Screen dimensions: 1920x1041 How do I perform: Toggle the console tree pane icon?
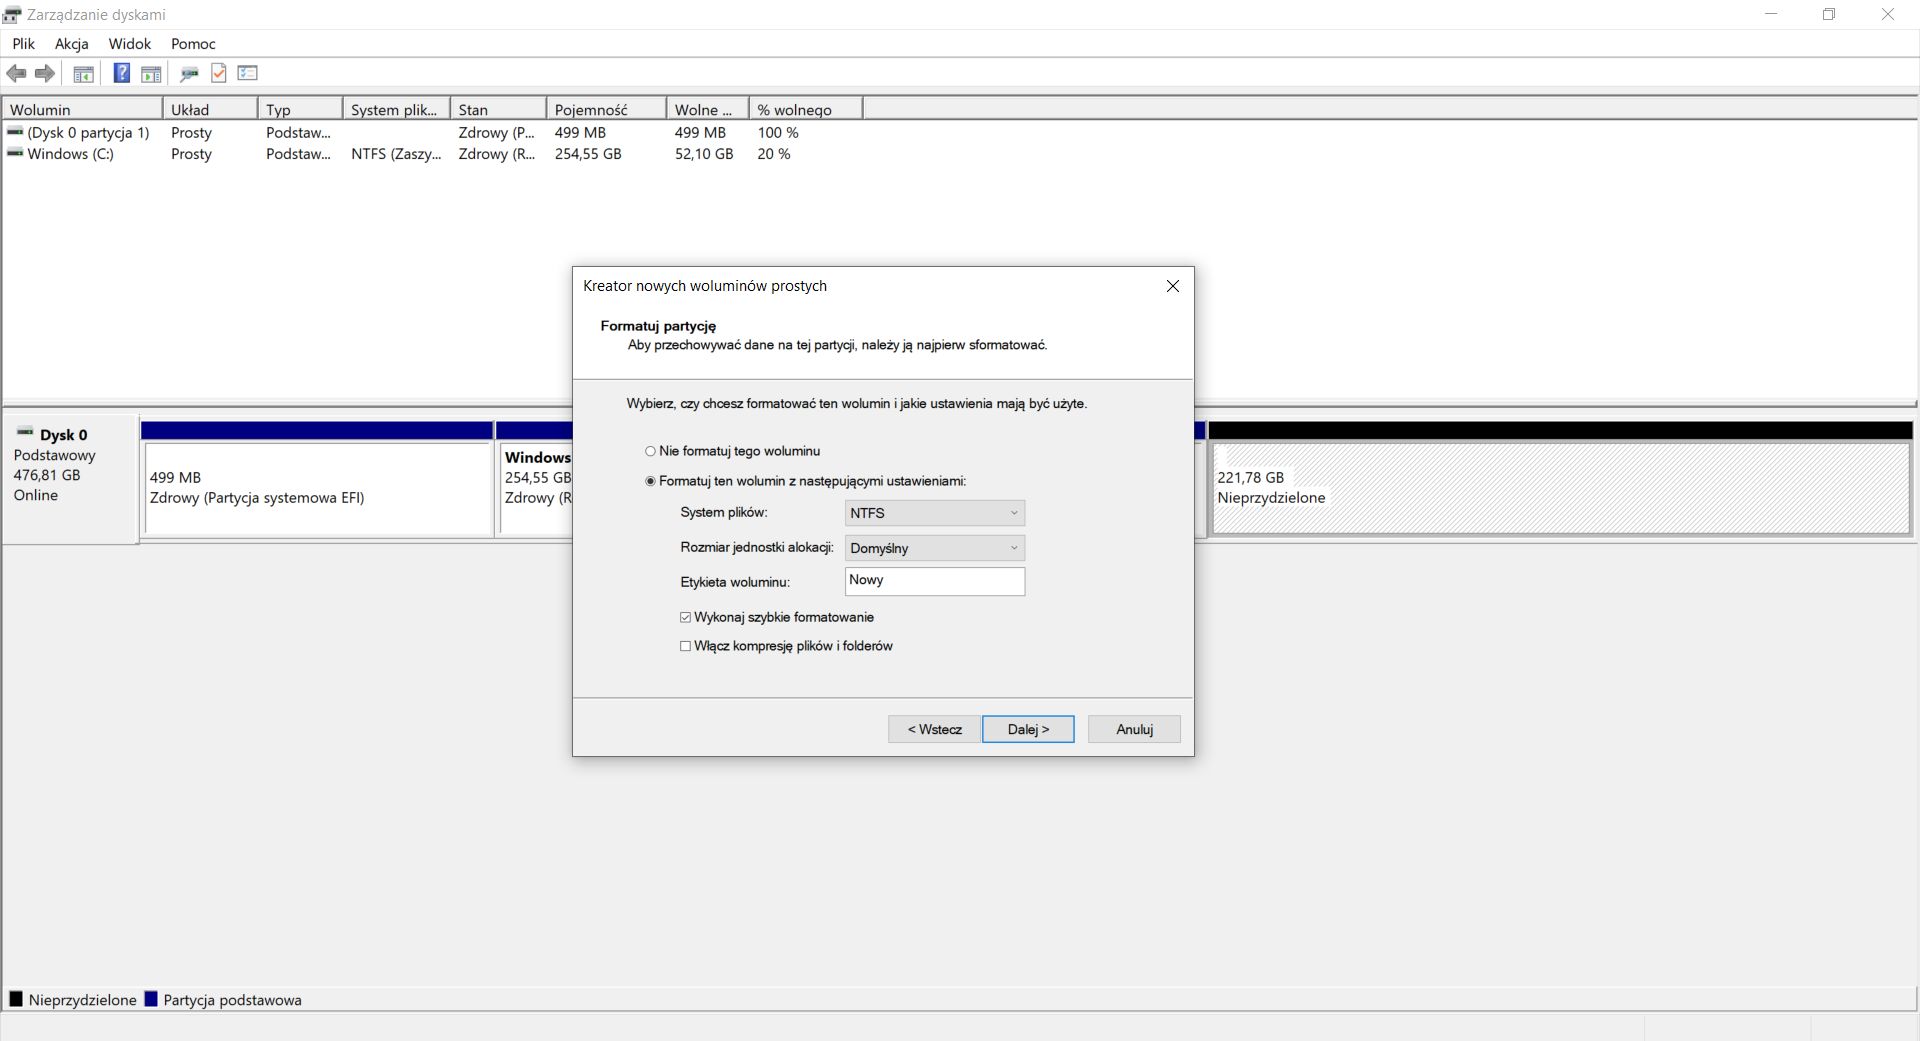(83, 73)
